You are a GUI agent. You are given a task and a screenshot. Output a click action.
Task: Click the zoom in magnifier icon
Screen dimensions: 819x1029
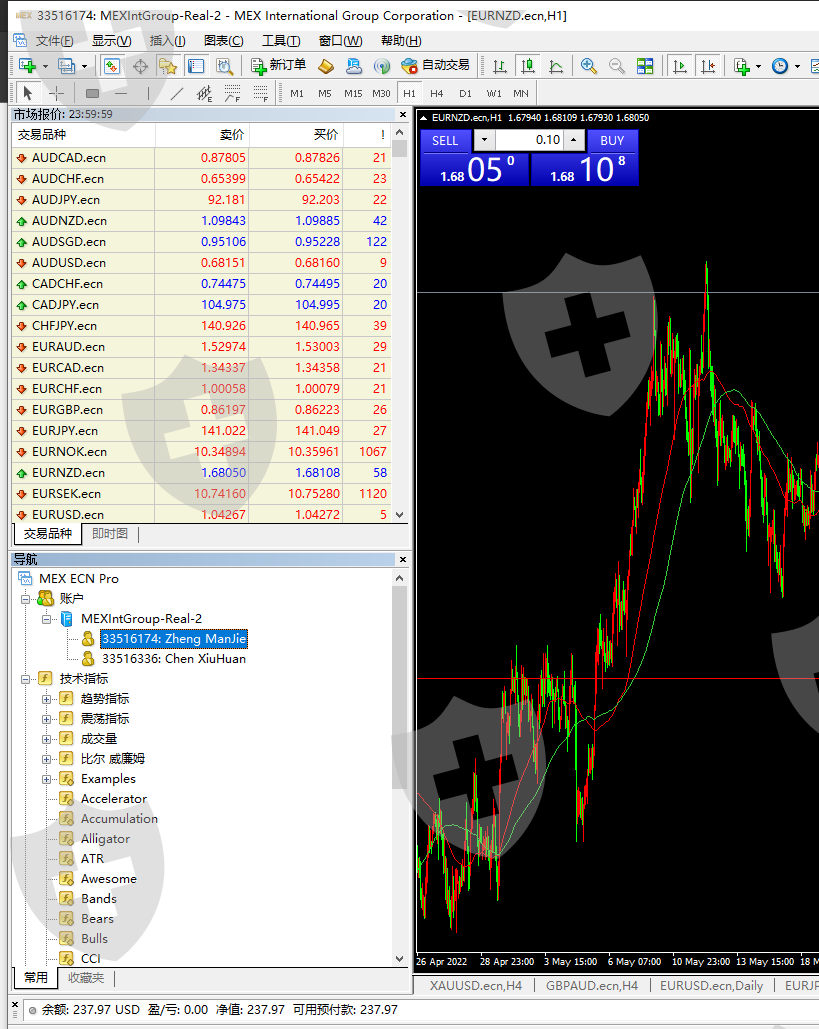click(589, 66)
